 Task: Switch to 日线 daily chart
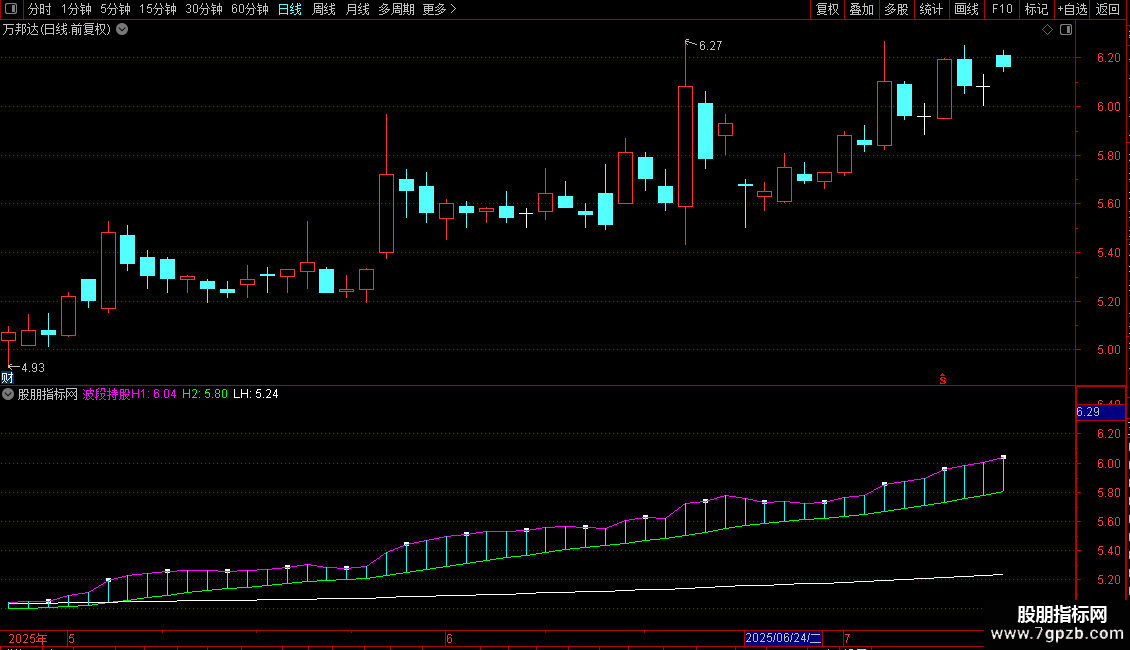pyautogui.click(x=290, y=9)
